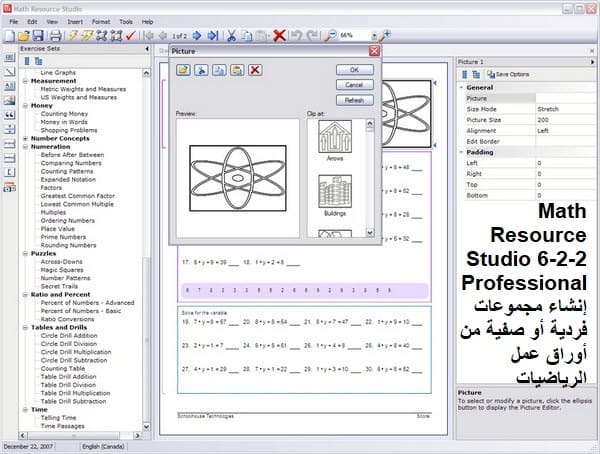
Task: Jump to last page arrow icon
Action: pos(212,36)
